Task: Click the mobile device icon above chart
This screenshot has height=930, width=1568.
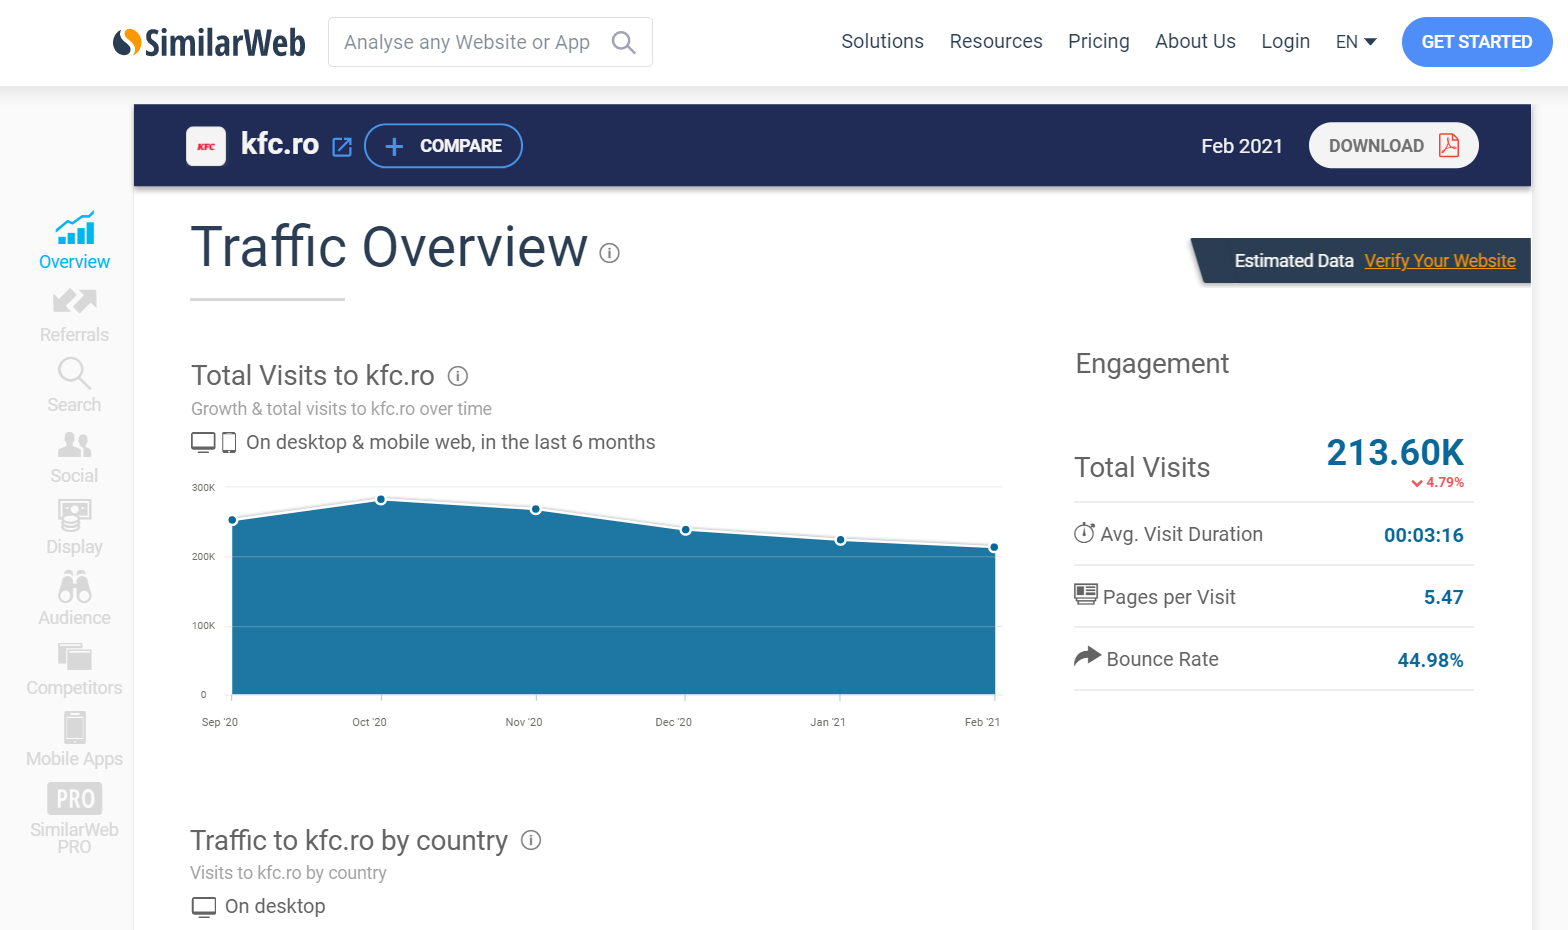Action: tap(229, 442)
